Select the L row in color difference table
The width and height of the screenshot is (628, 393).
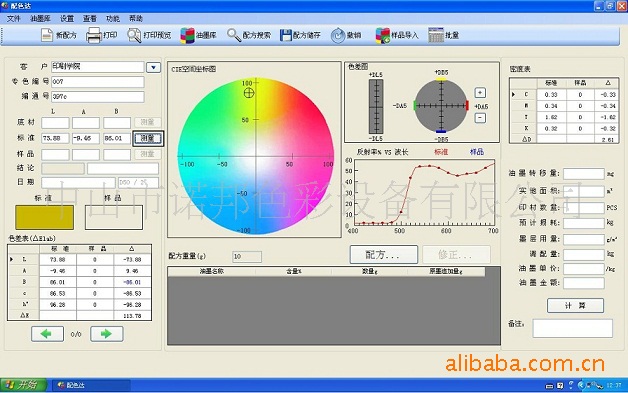tap(79, 260)
